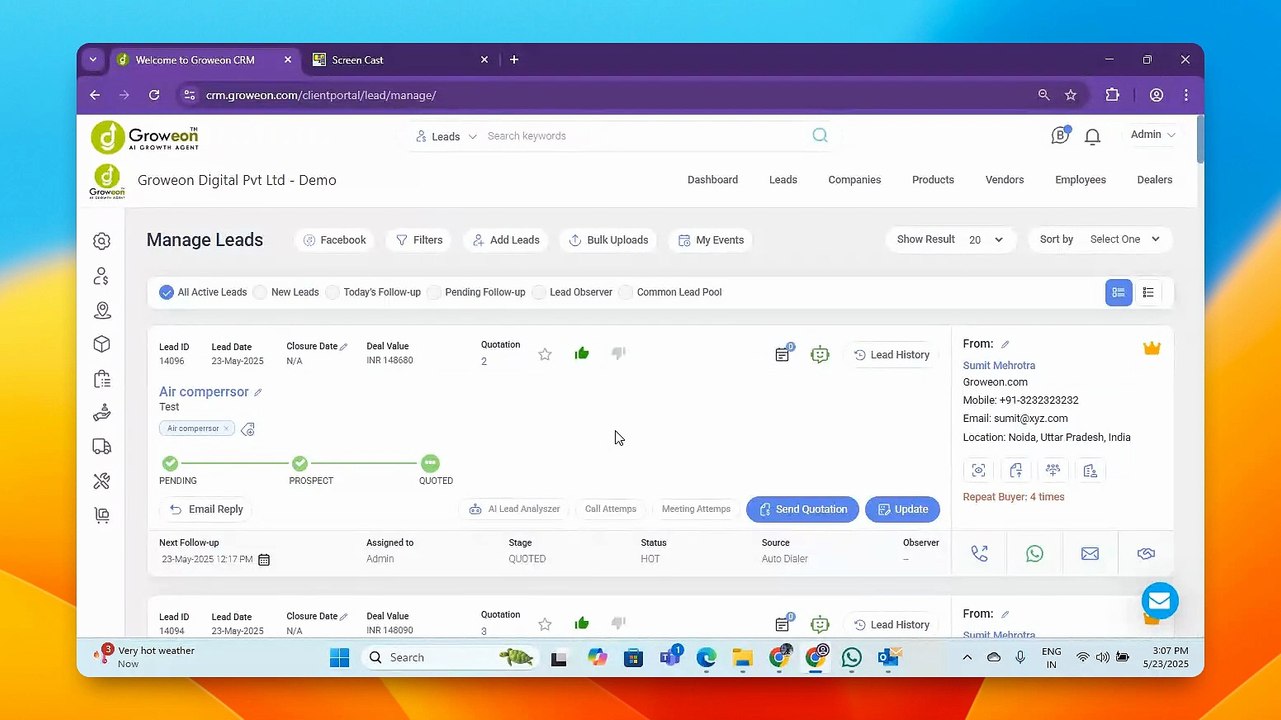This screenshot has height=720, width=1281.
Task: Select Common Lead Pool filter
Action: (670, 292)
